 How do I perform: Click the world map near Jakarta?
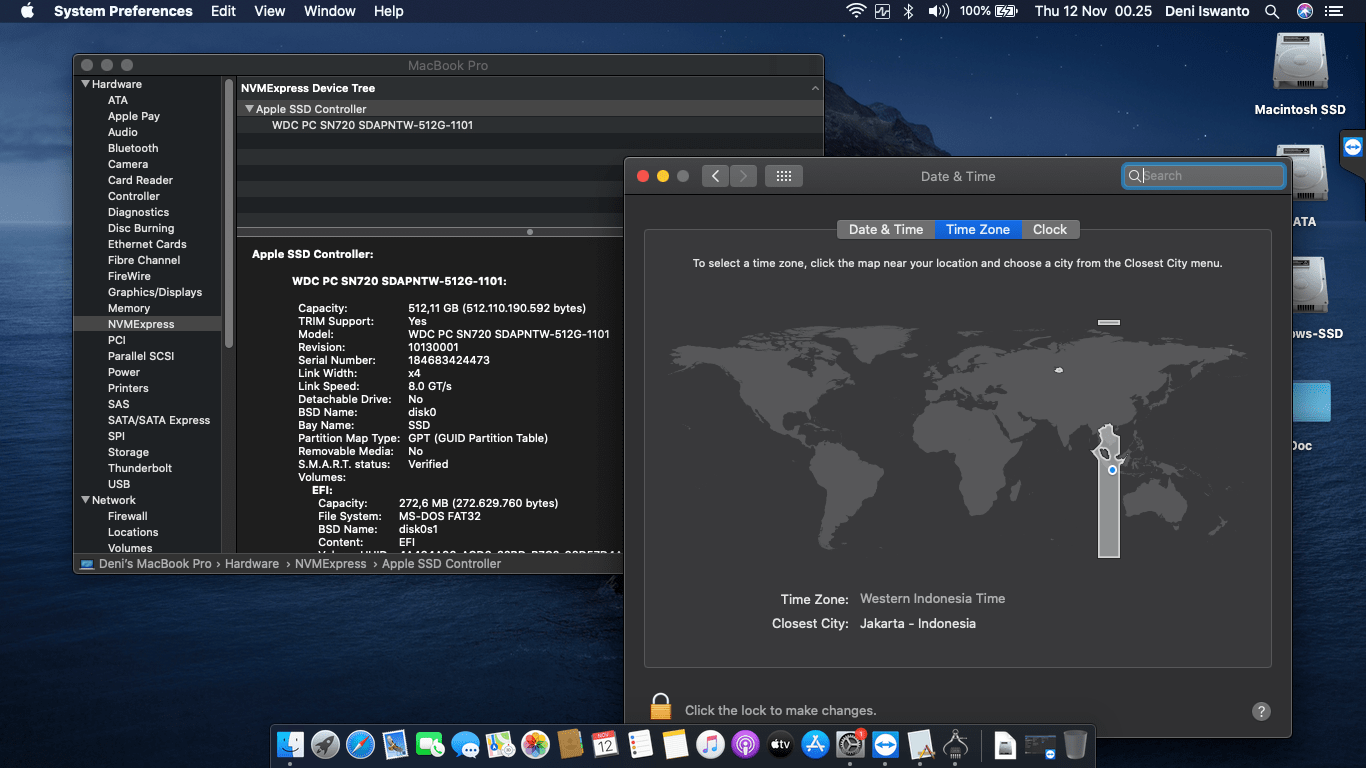coord(1112,469)
